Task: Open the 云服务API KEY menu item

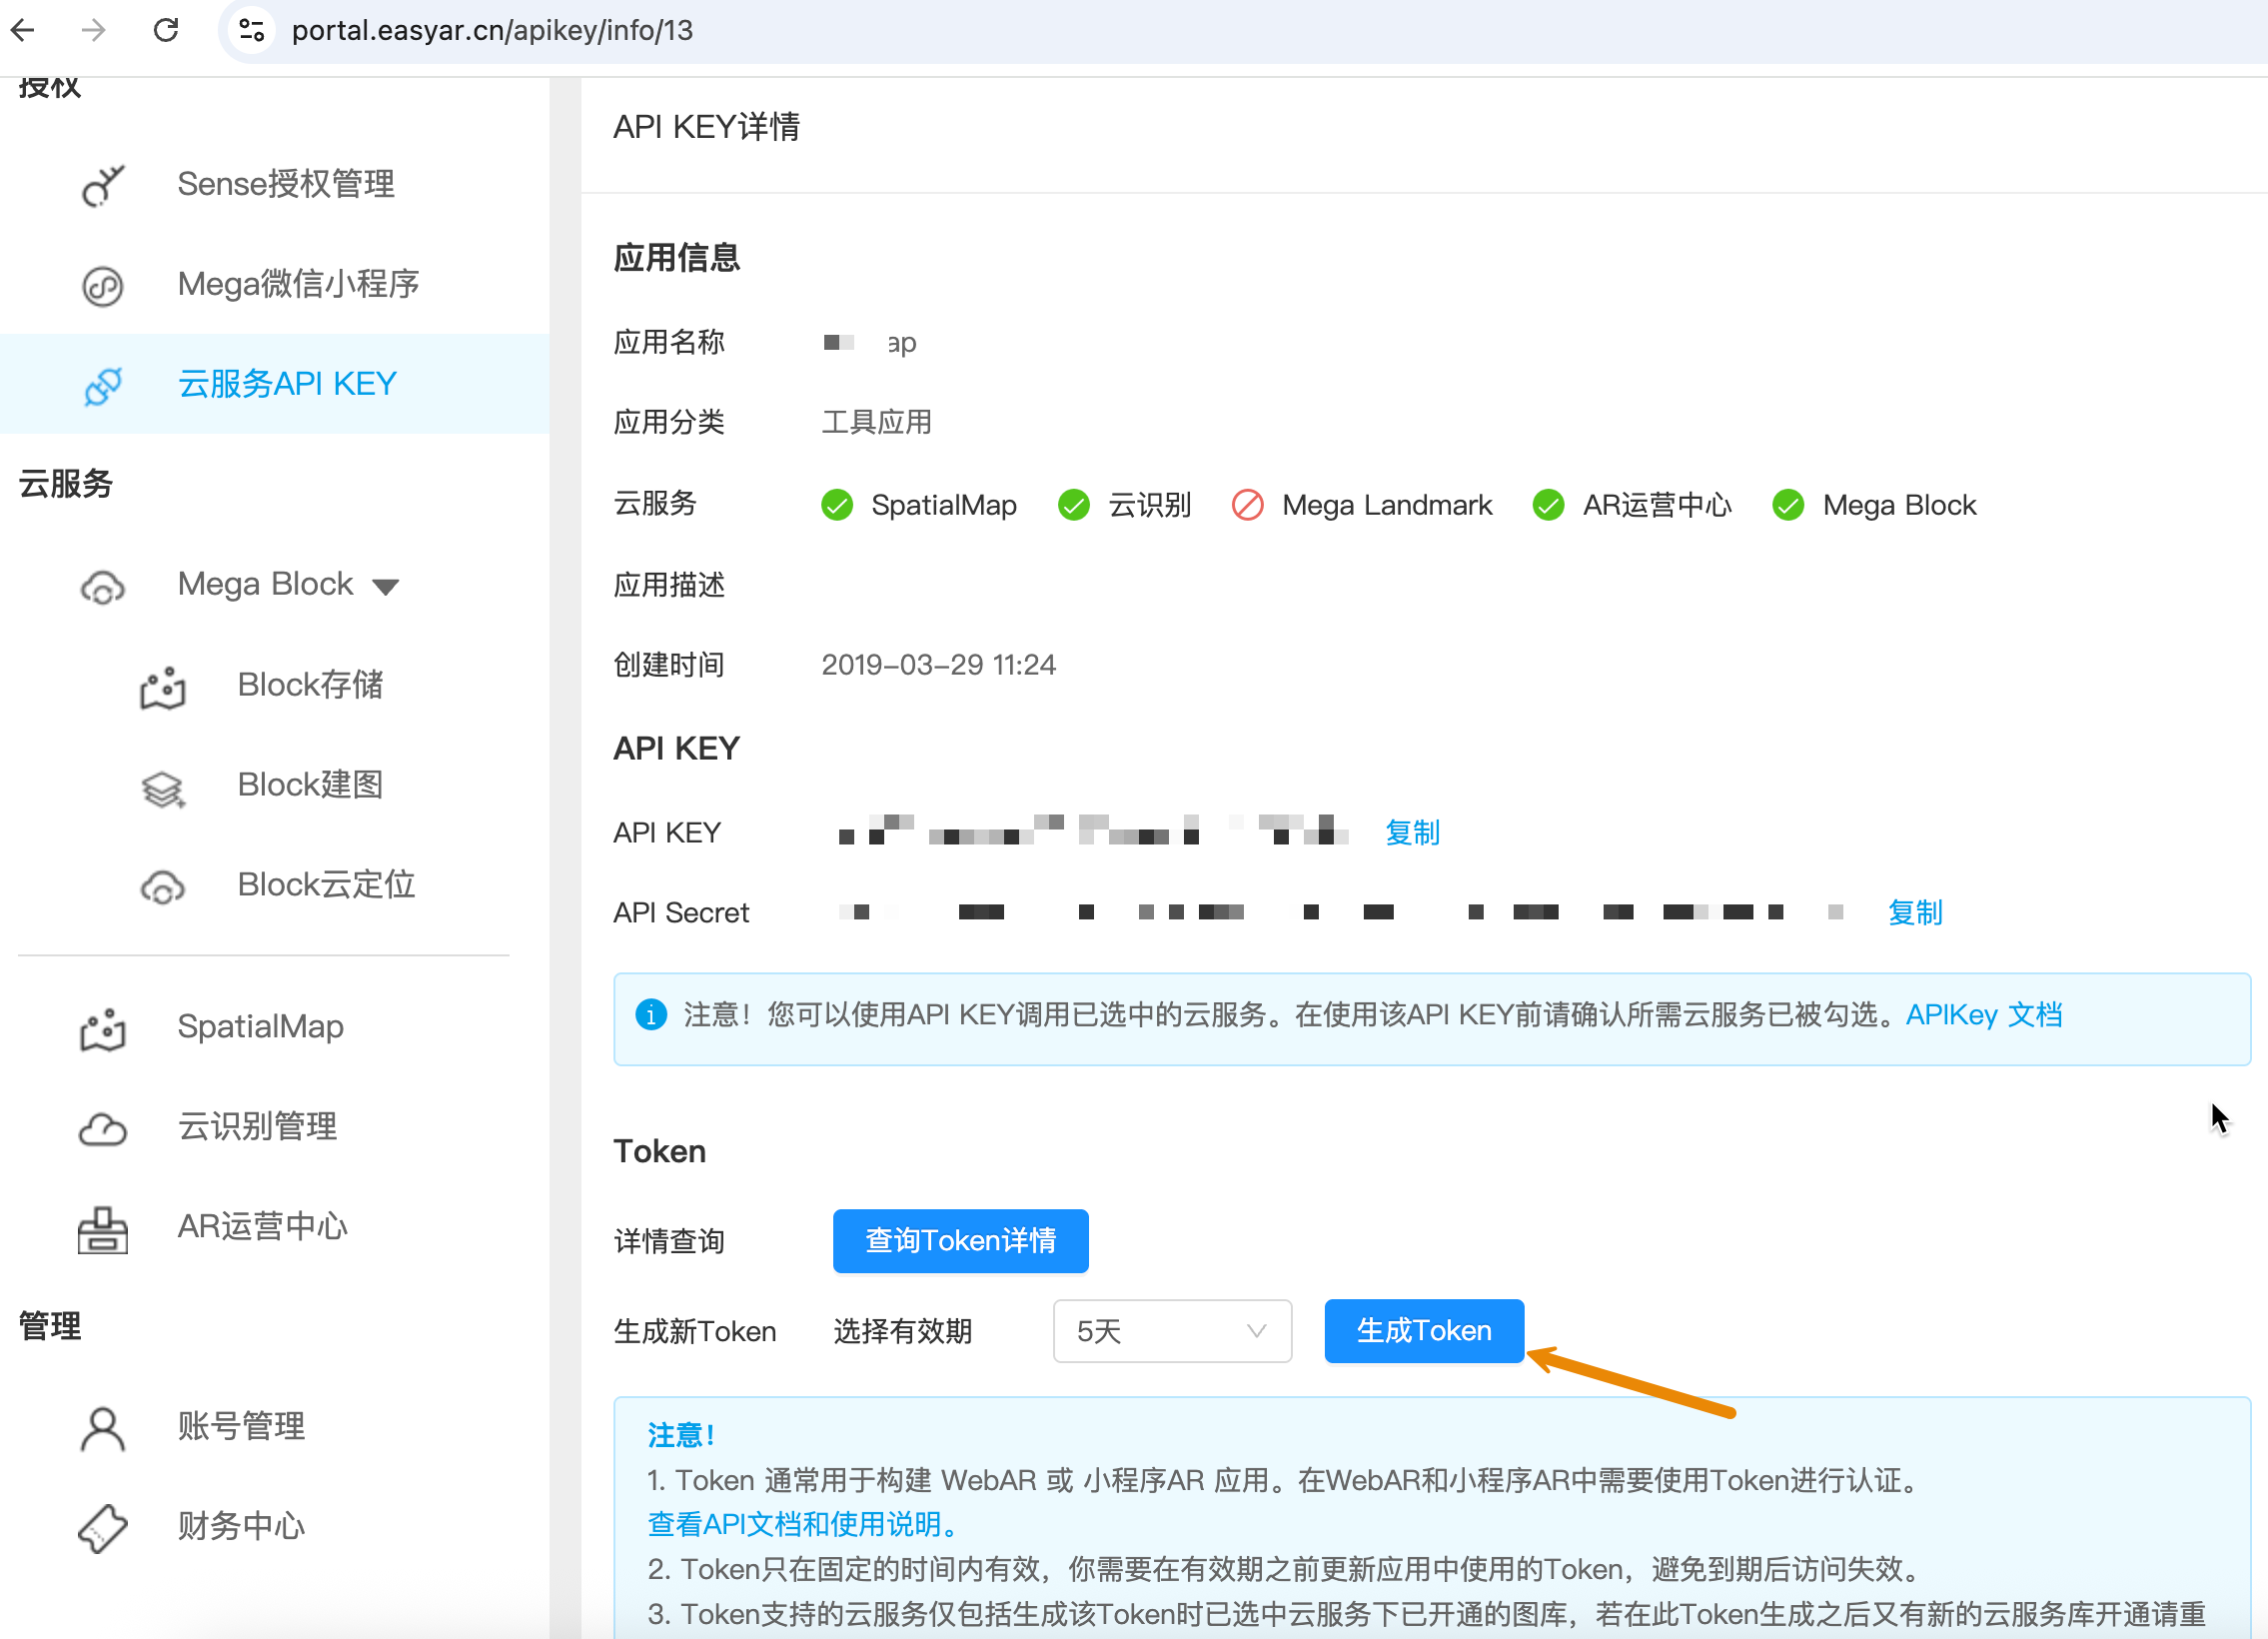Action: coord(286,384)
